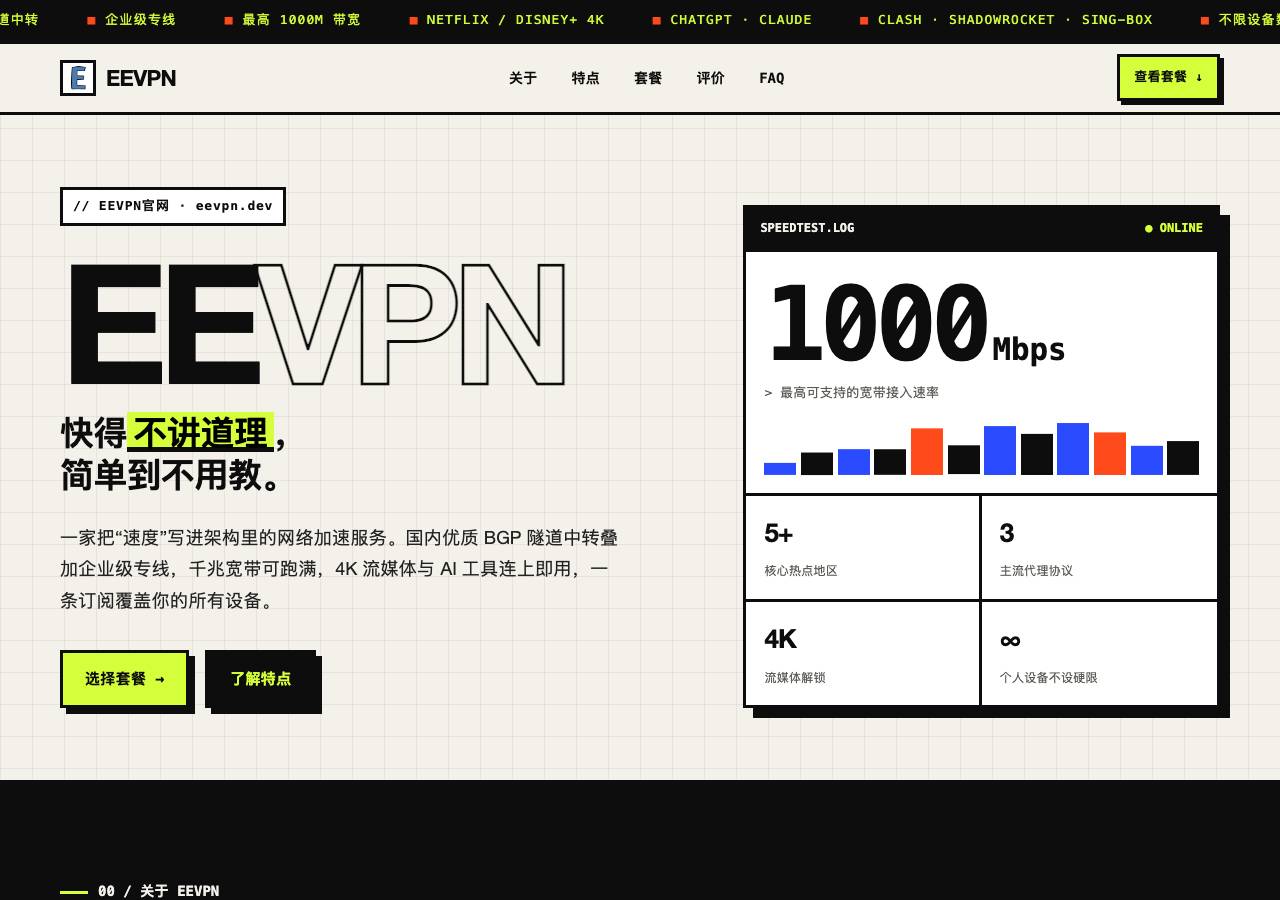Click CHATGPT · CLAUDE ticker item

[741, 20]
